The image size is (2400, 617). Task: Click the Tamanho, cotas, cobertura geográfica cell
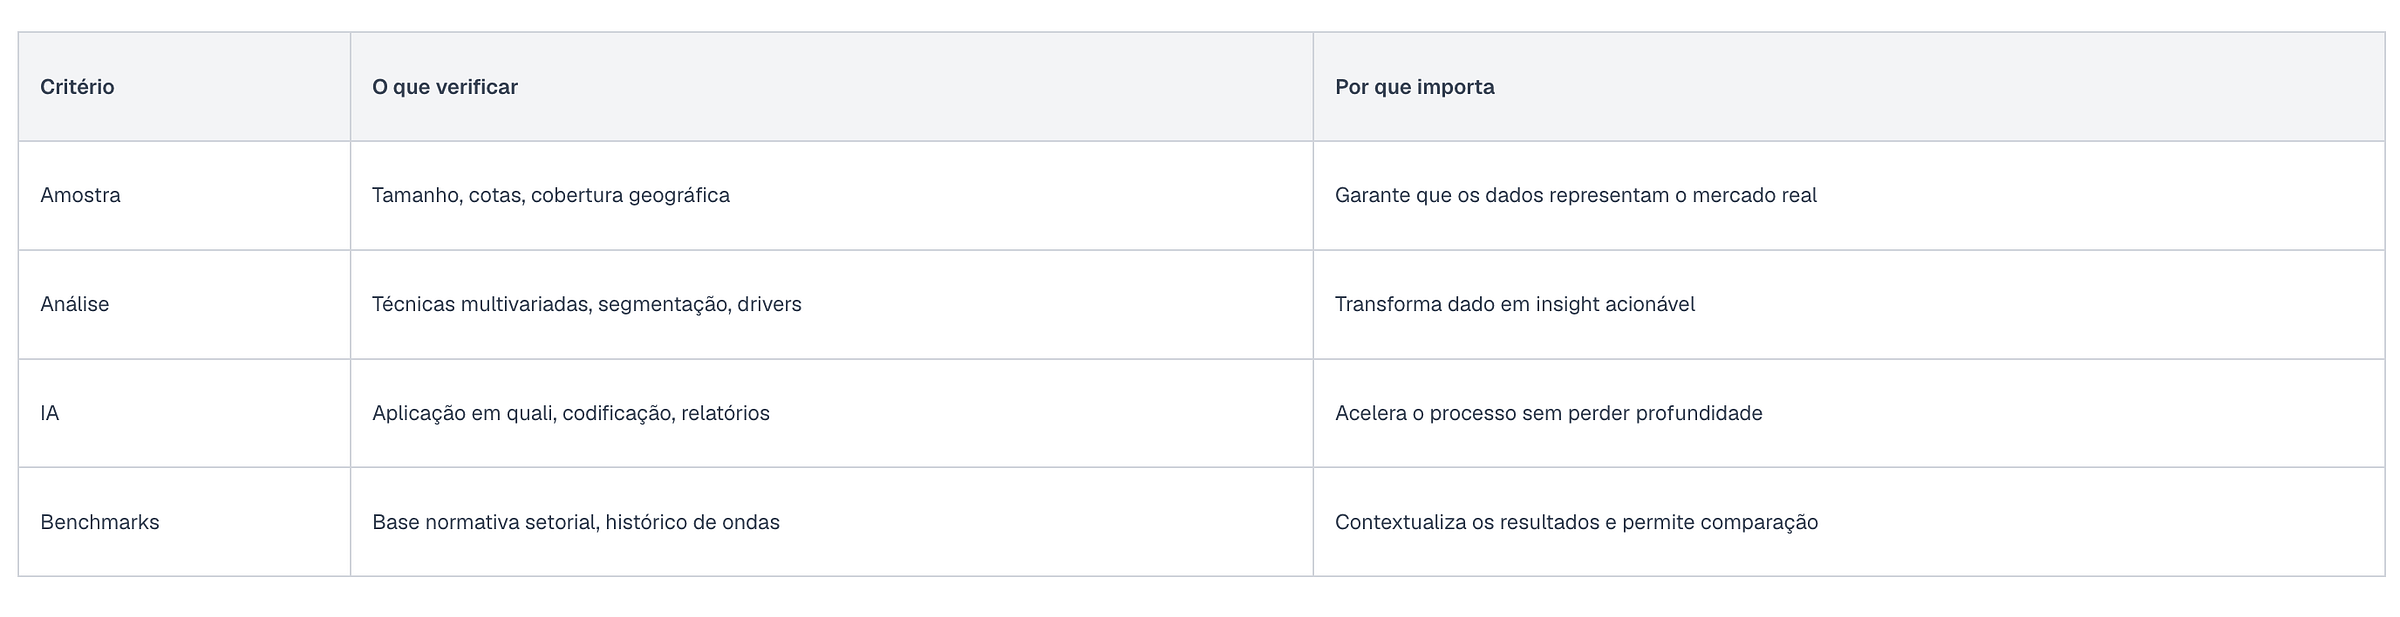point(551,195)
